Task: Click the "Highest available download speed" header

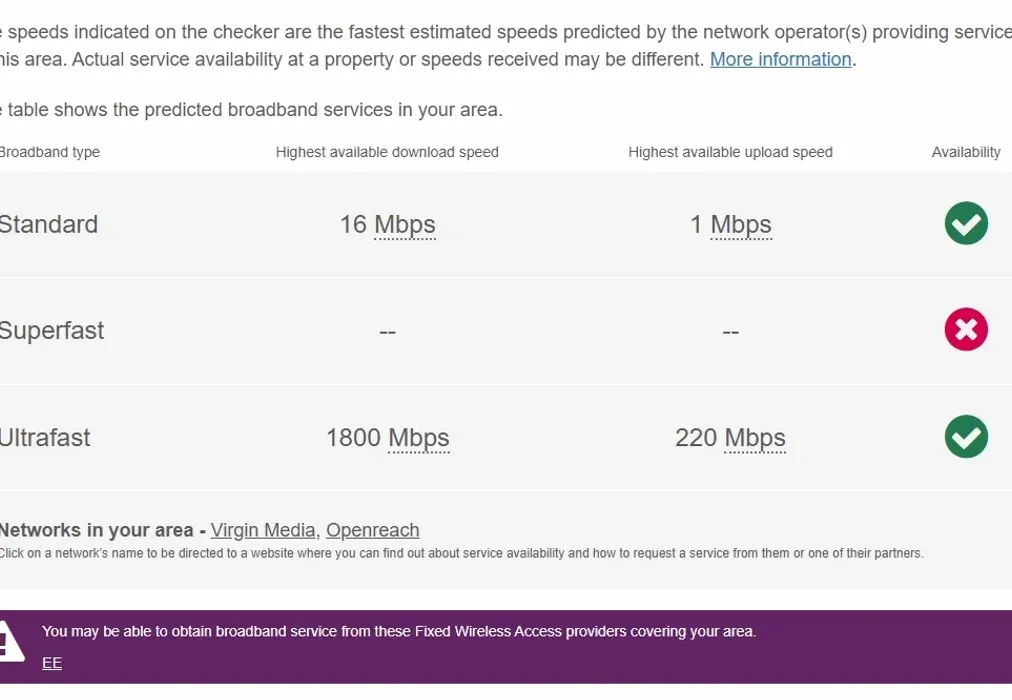Action: [387, 151]
